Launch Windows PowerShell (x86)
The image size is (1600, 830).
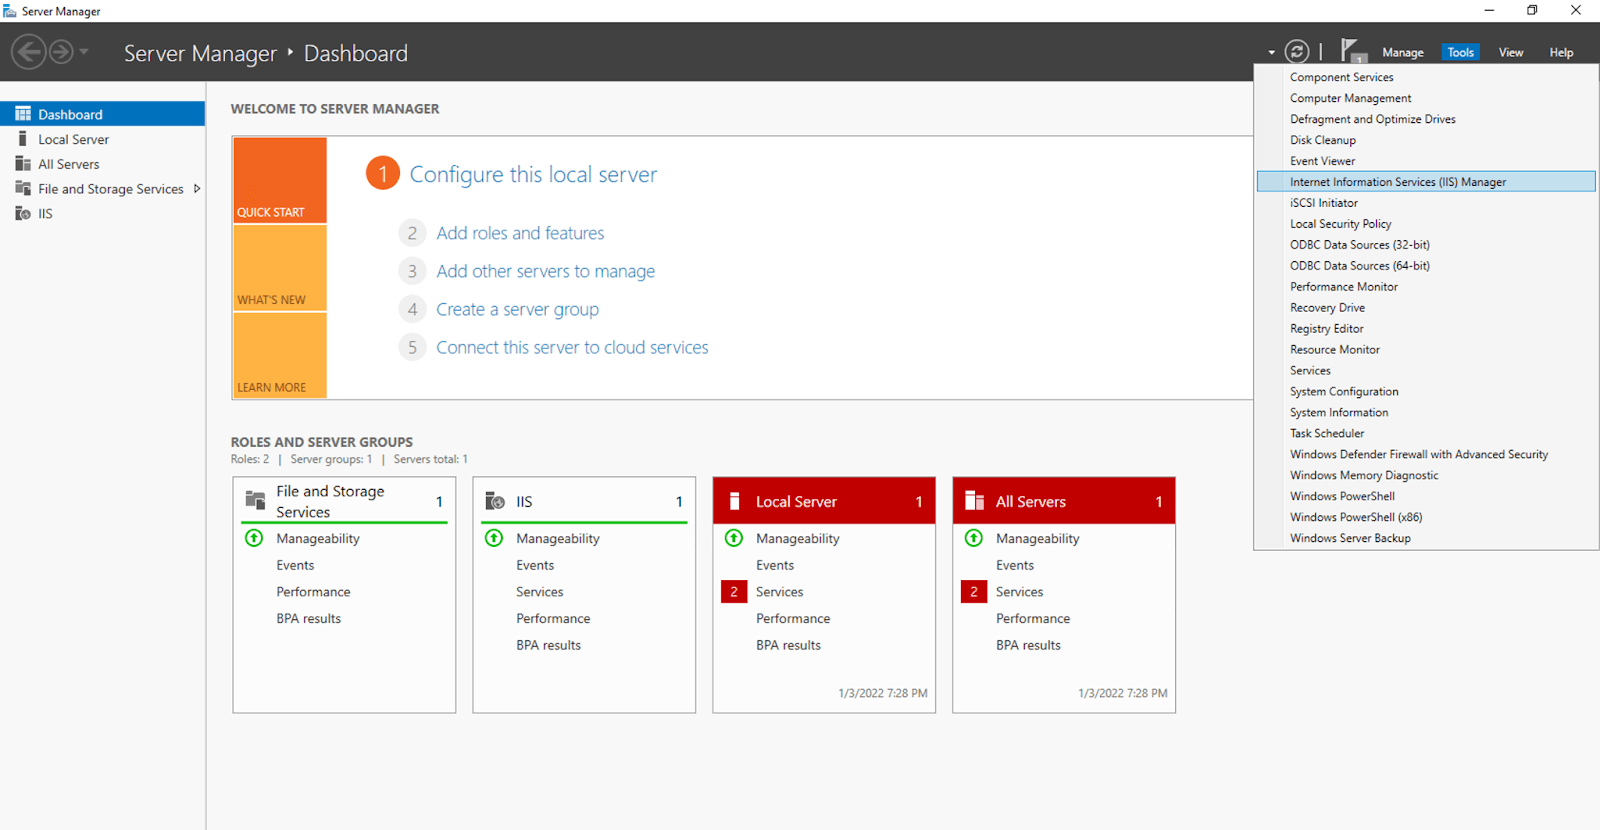[x=1426, y=517]
